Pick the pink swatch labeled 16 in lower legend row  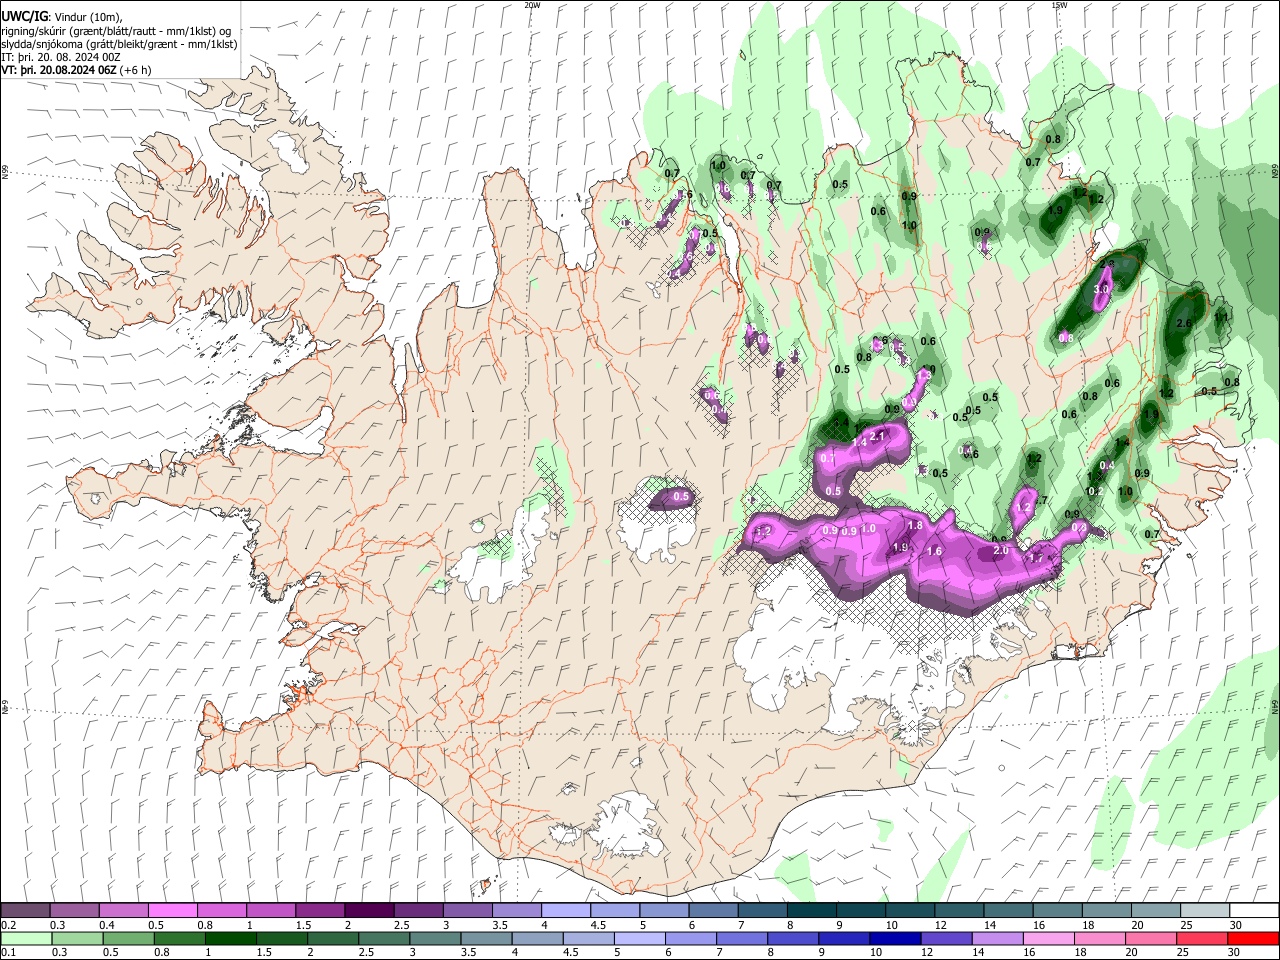1047,938
